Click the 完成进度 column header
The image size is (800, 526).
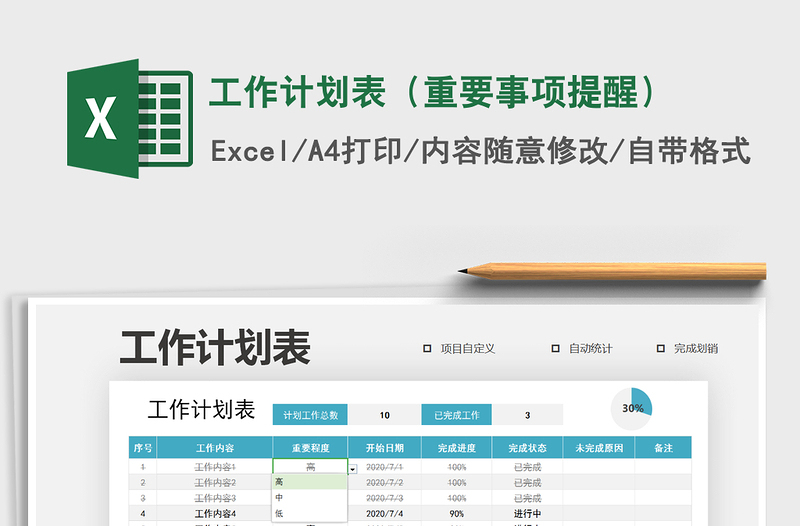(457, 448)
